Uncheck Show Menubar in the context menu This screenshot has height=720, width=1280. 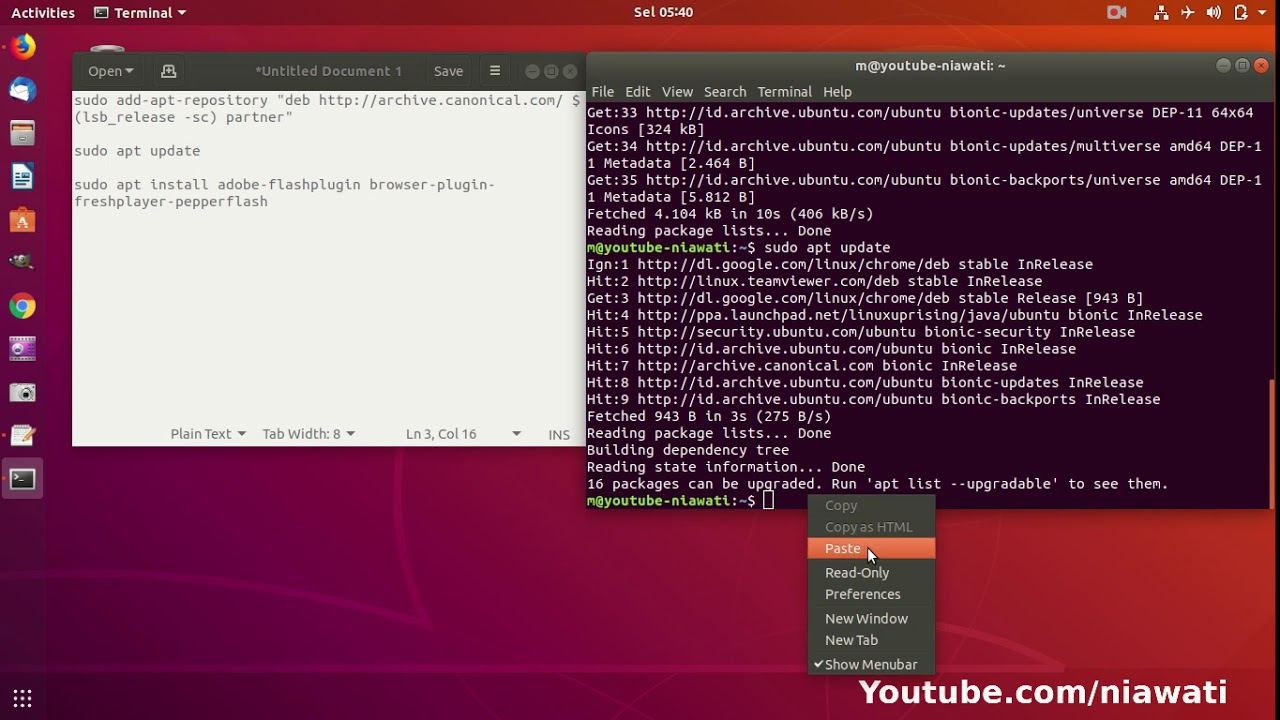point(871,664)
